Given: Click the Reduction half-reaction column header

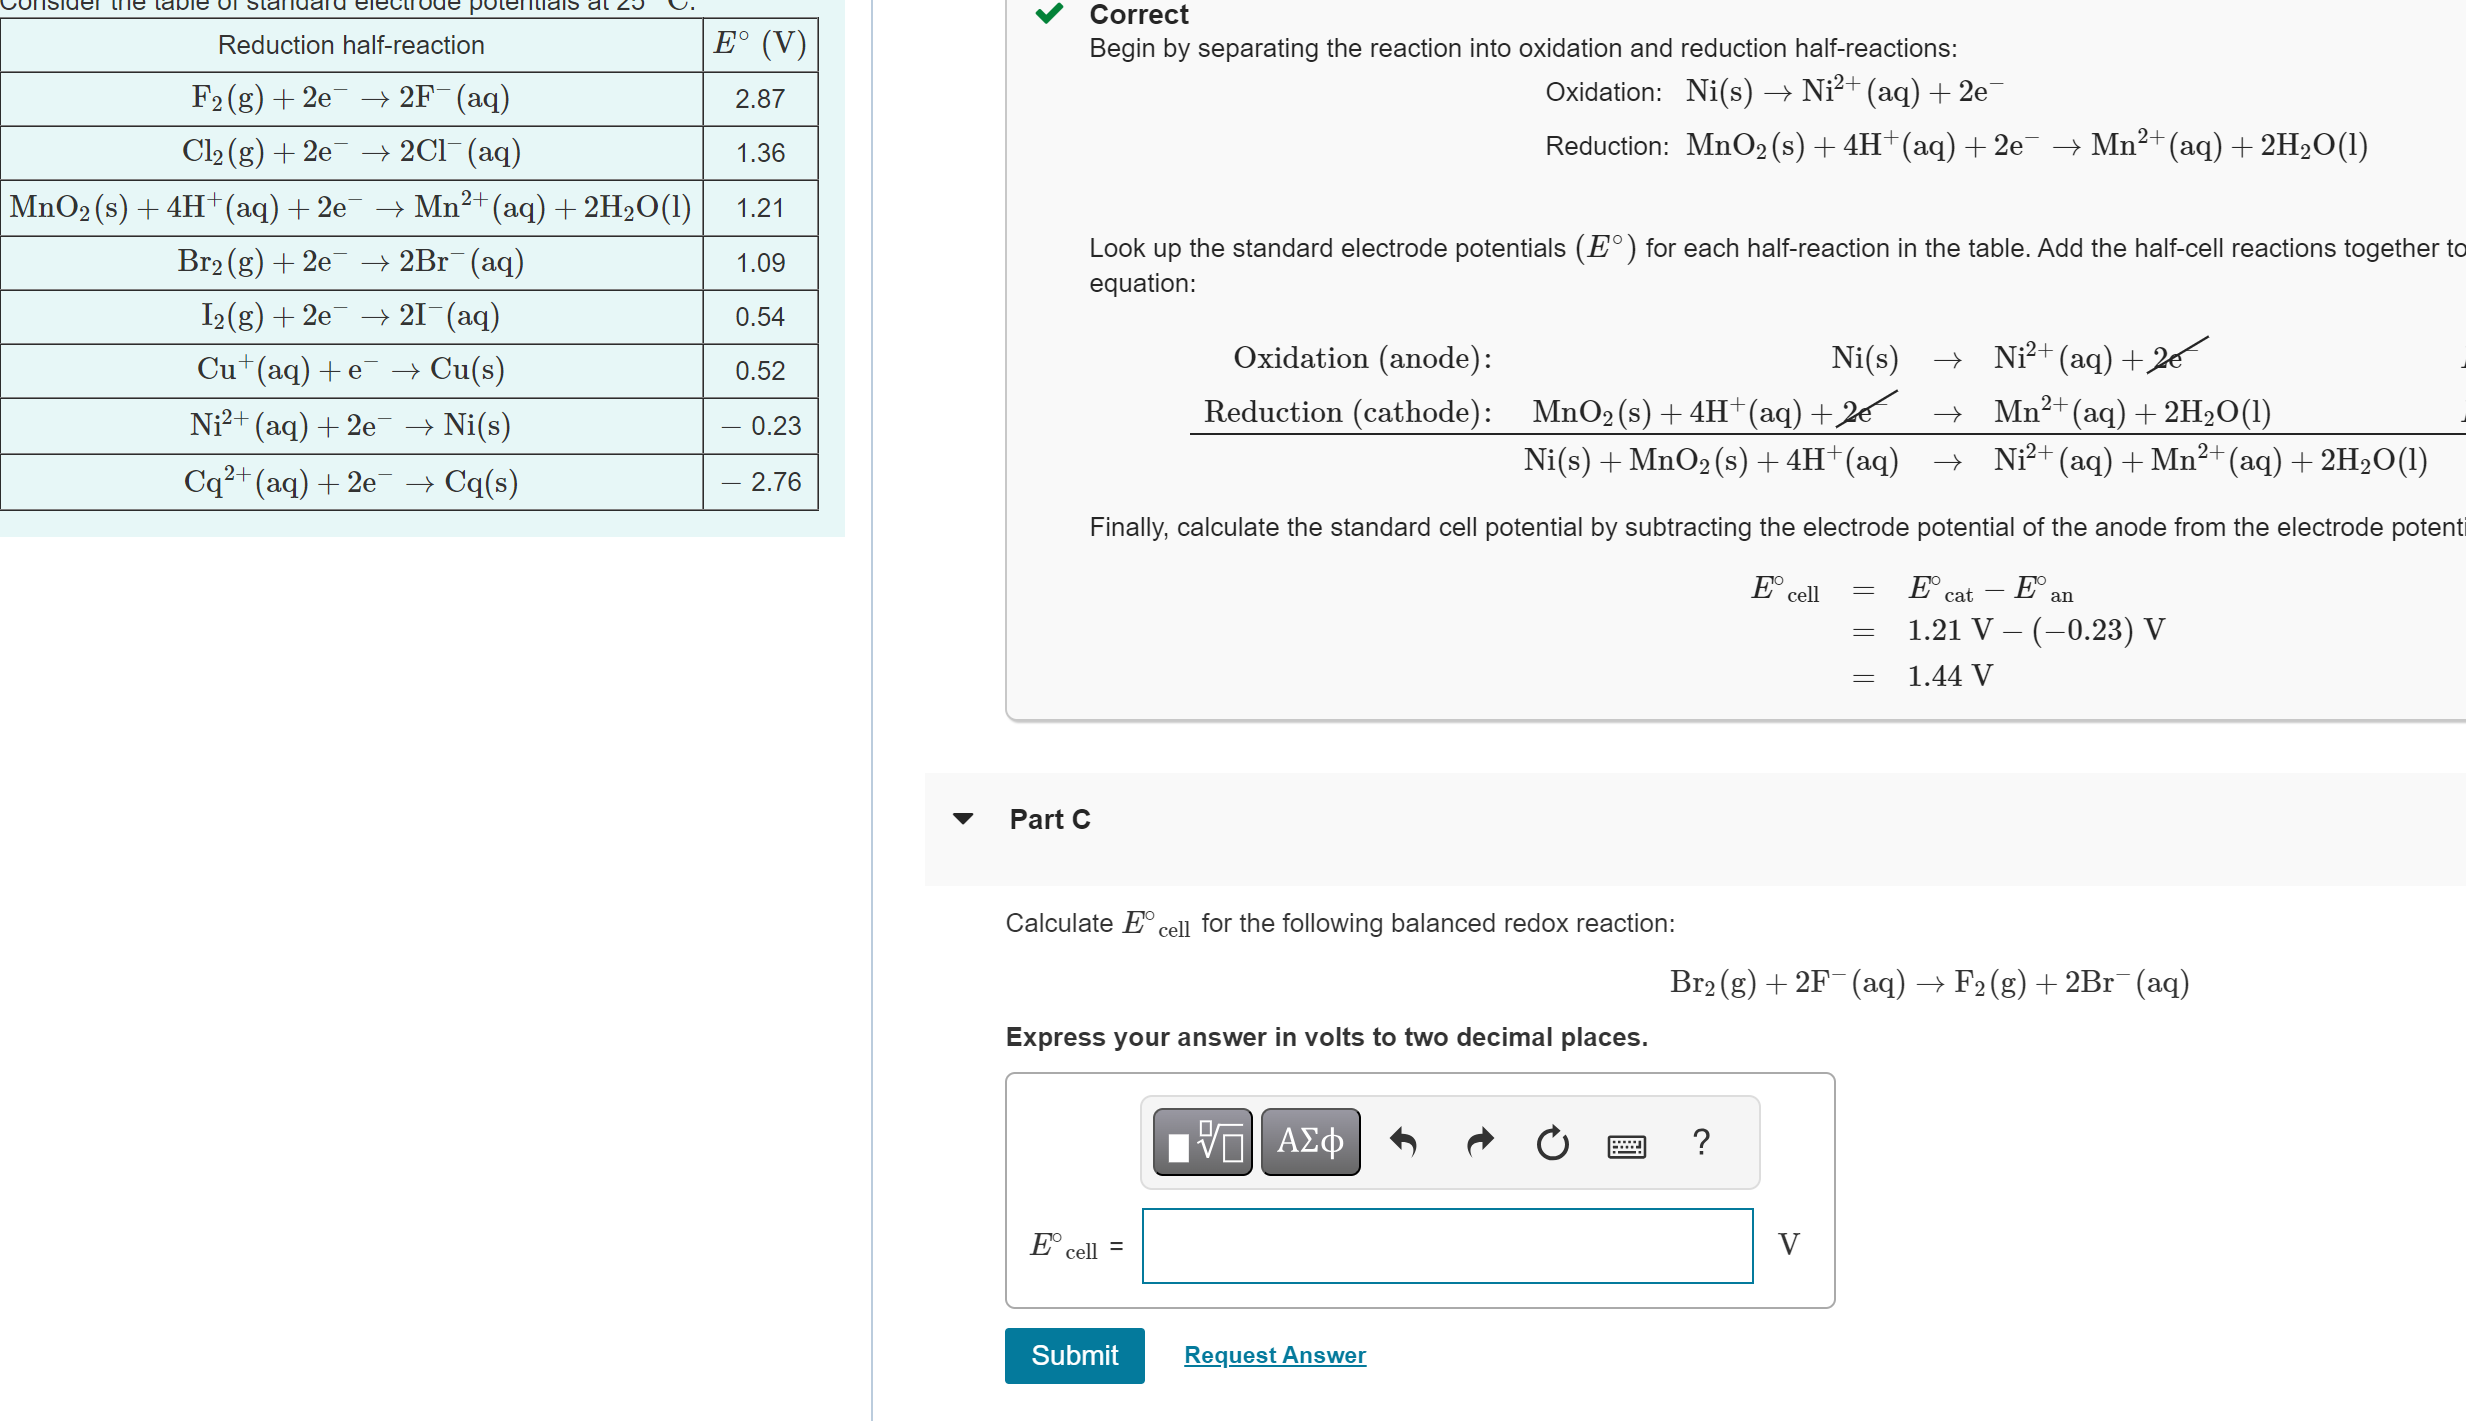Looking at the screenshot, I should (350, 44).
